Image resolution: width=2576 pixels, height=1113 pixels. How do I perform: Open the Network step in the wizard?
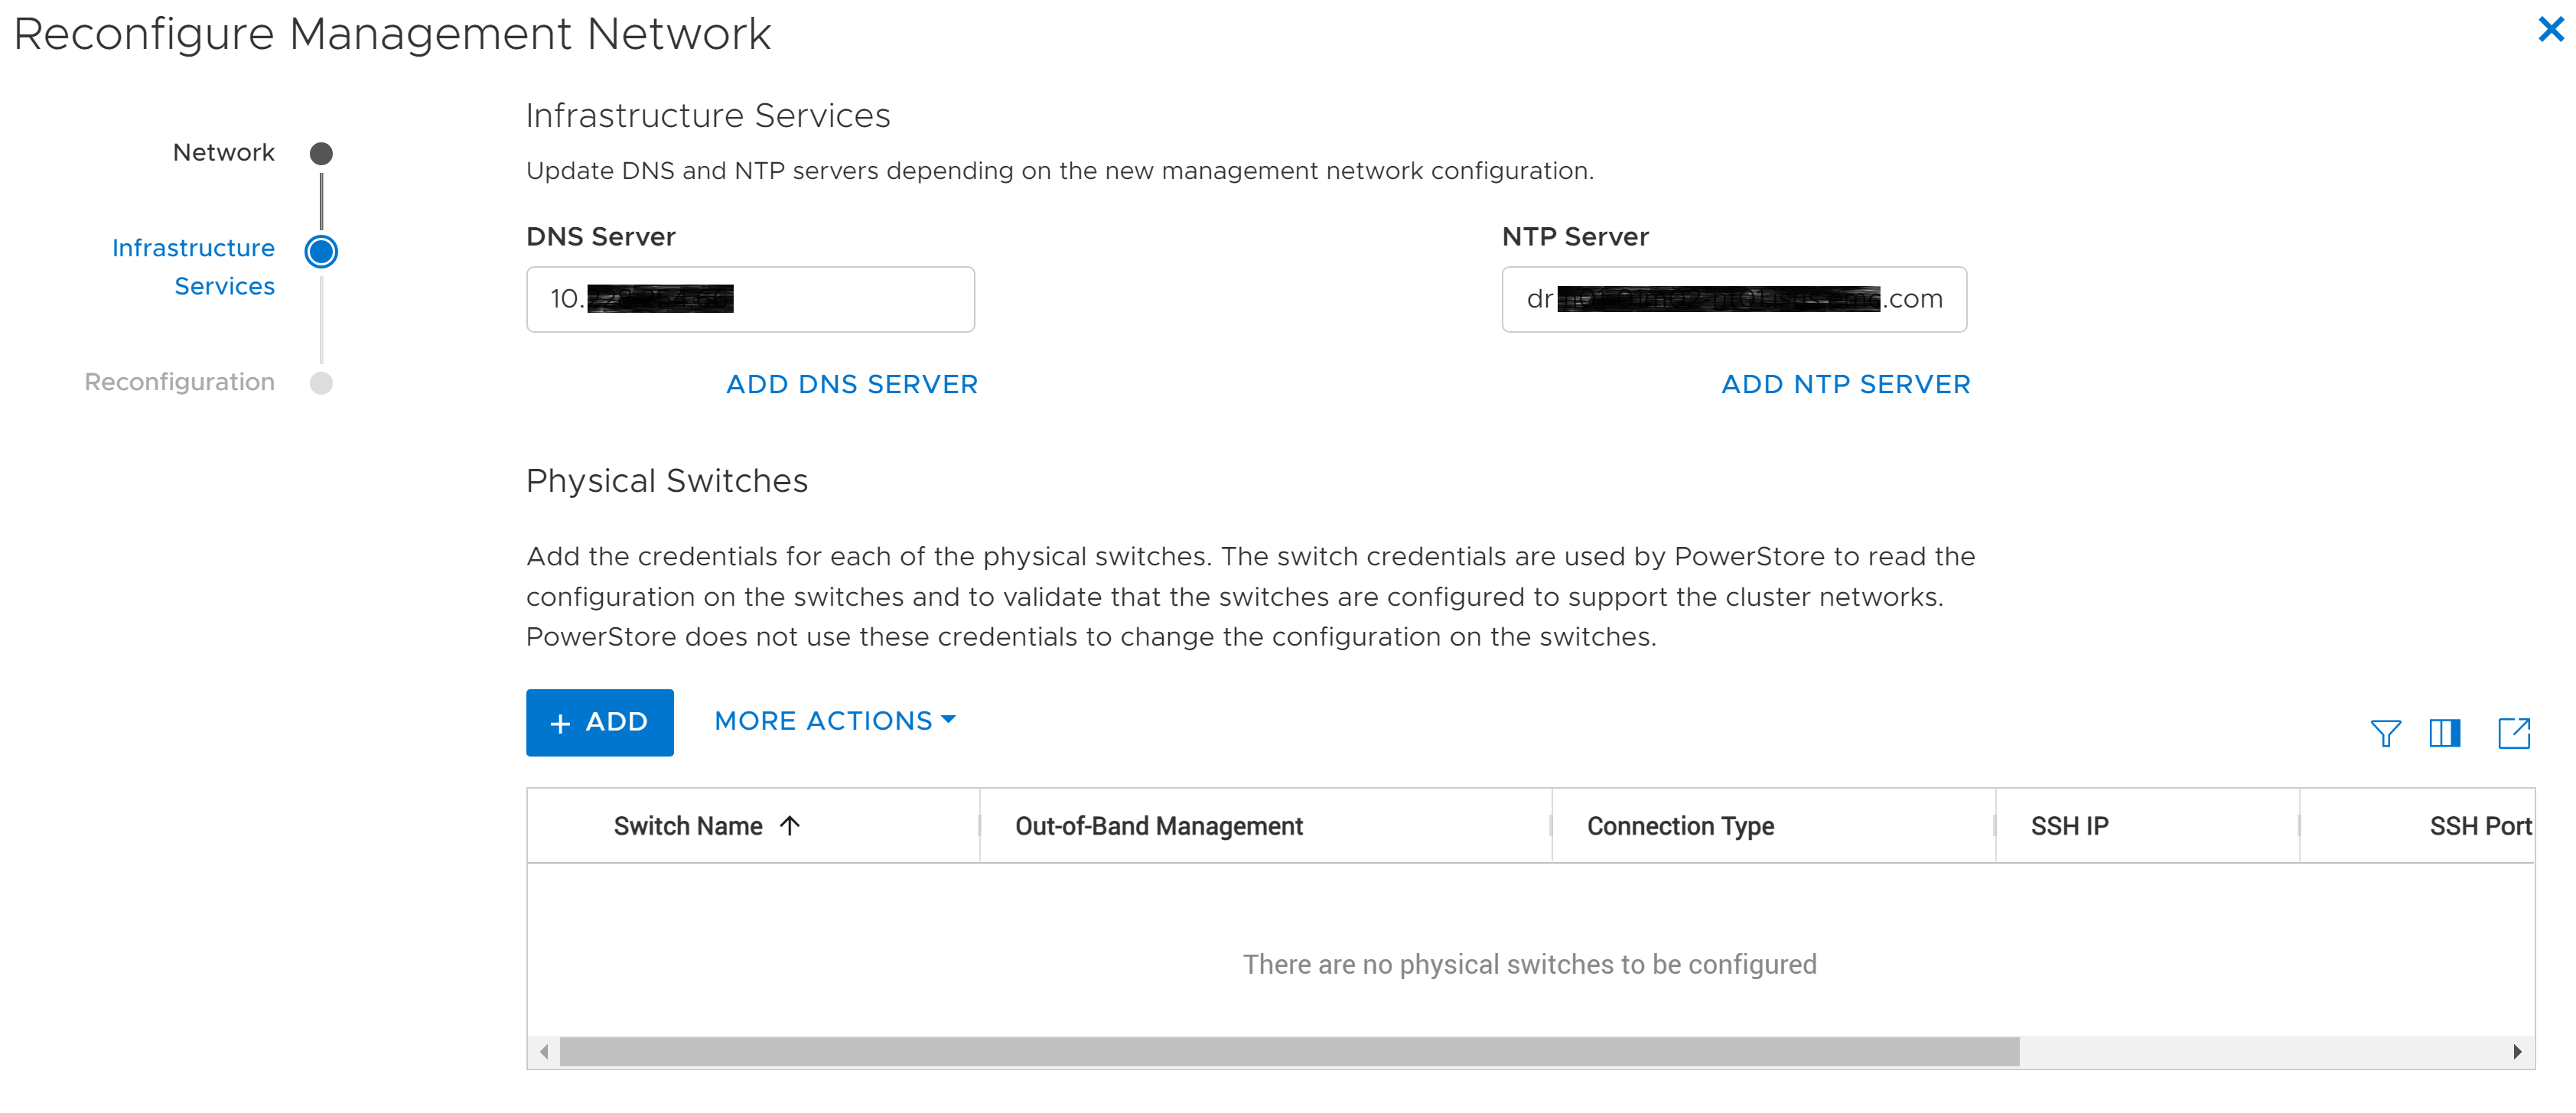click(x=320, y=153)
